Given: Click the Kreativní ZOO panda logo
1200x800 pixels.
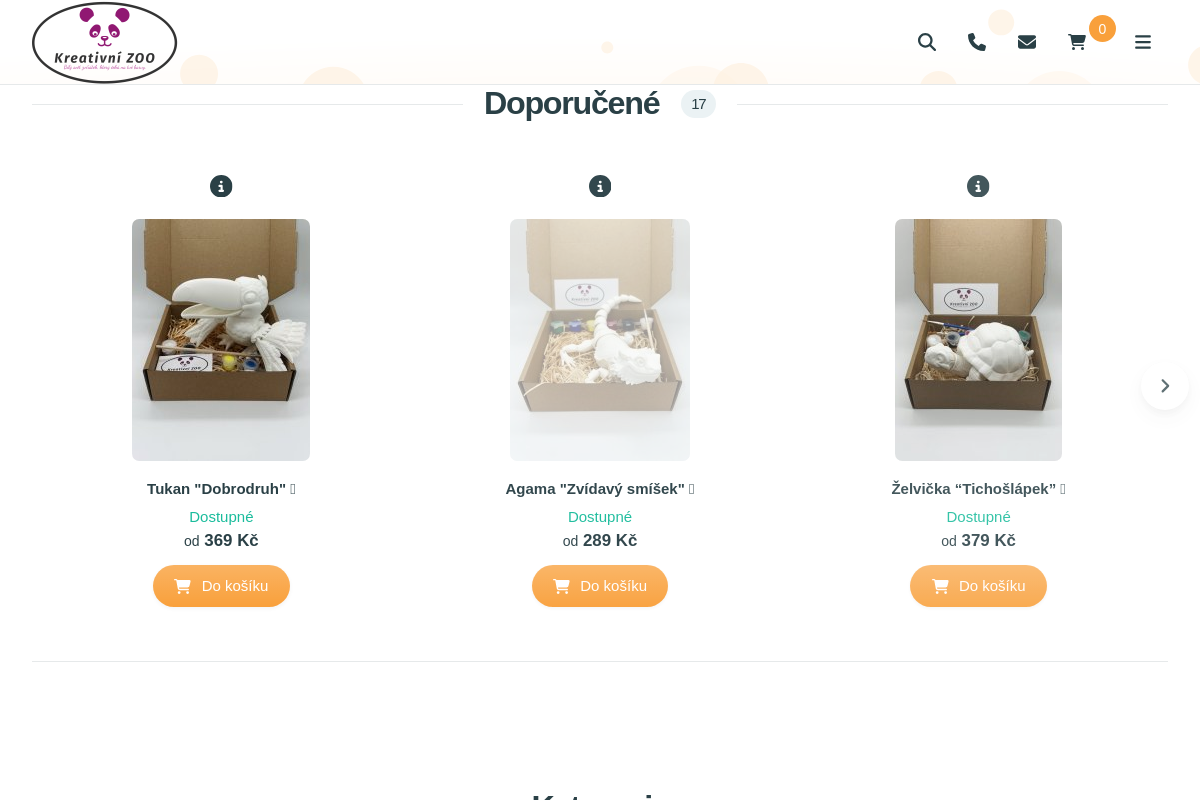Looking at the screenshot, I should [104, 43].
